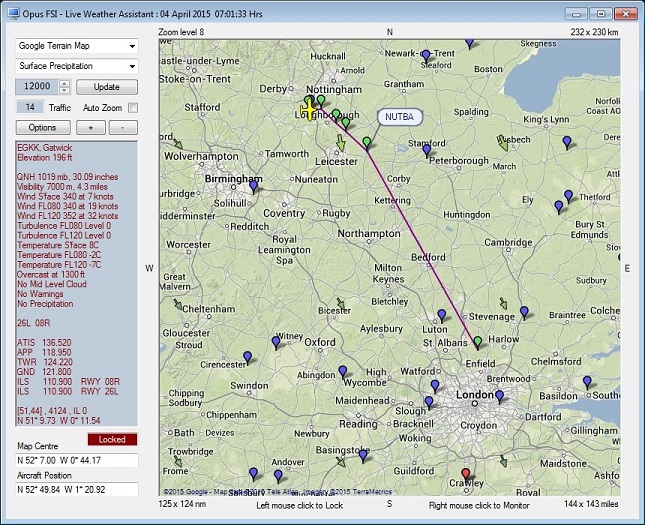Viewport: 645px width, 525px height.
Task: Click the red Locked indicator
Action: tap(112, 439)
